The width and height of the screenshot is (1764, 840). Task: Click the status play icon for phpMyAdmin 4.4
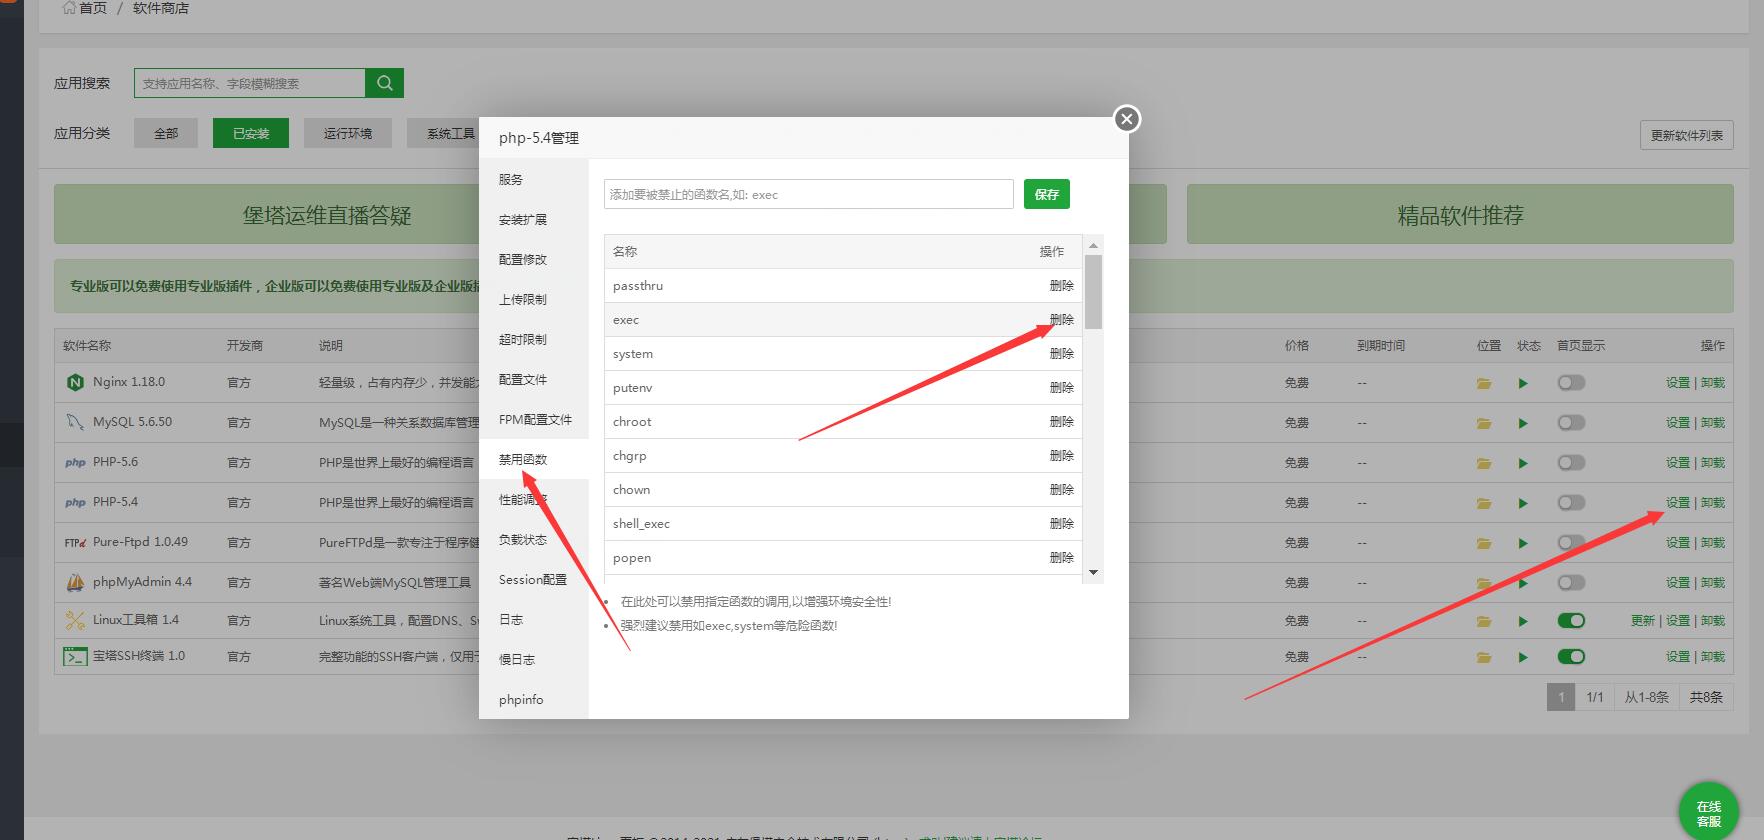click(1523, 583)
